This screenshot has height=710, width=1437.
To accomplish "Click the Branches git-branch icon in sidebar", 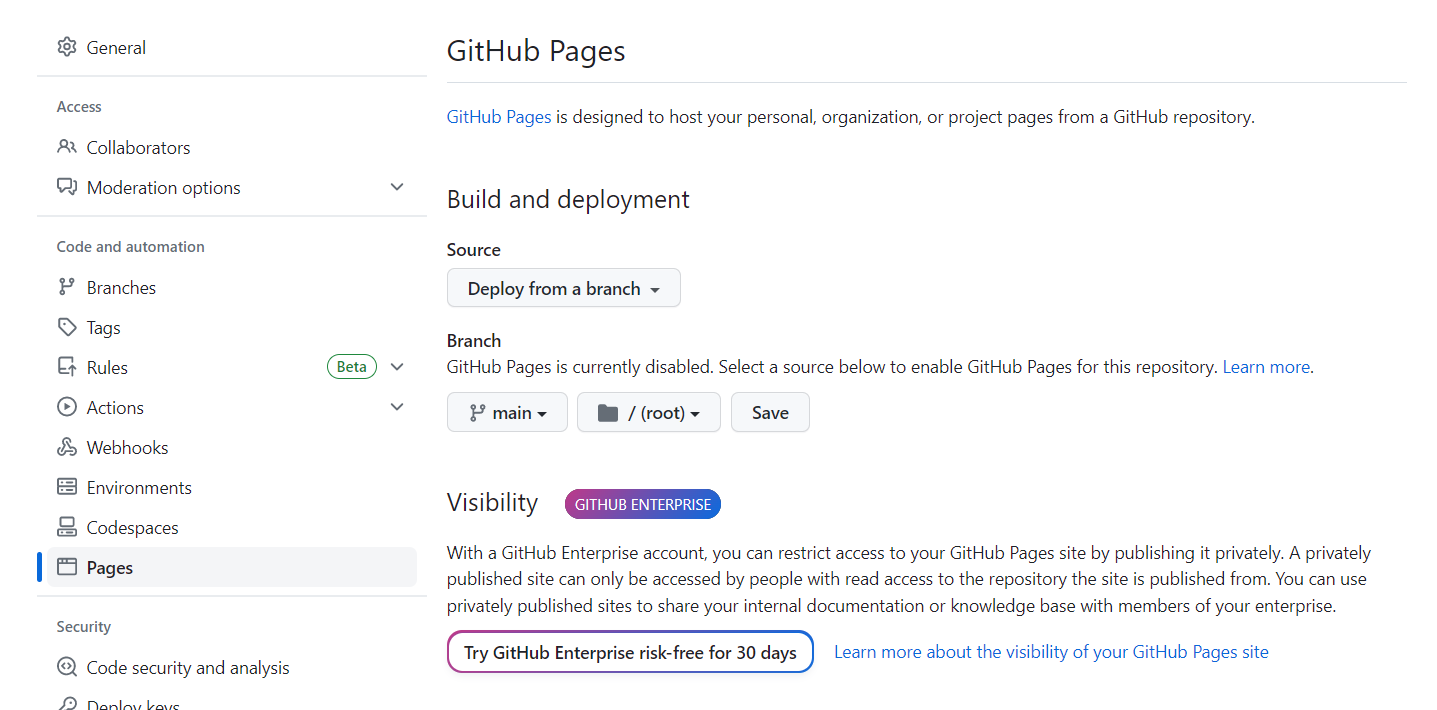I will click(67, 287).
